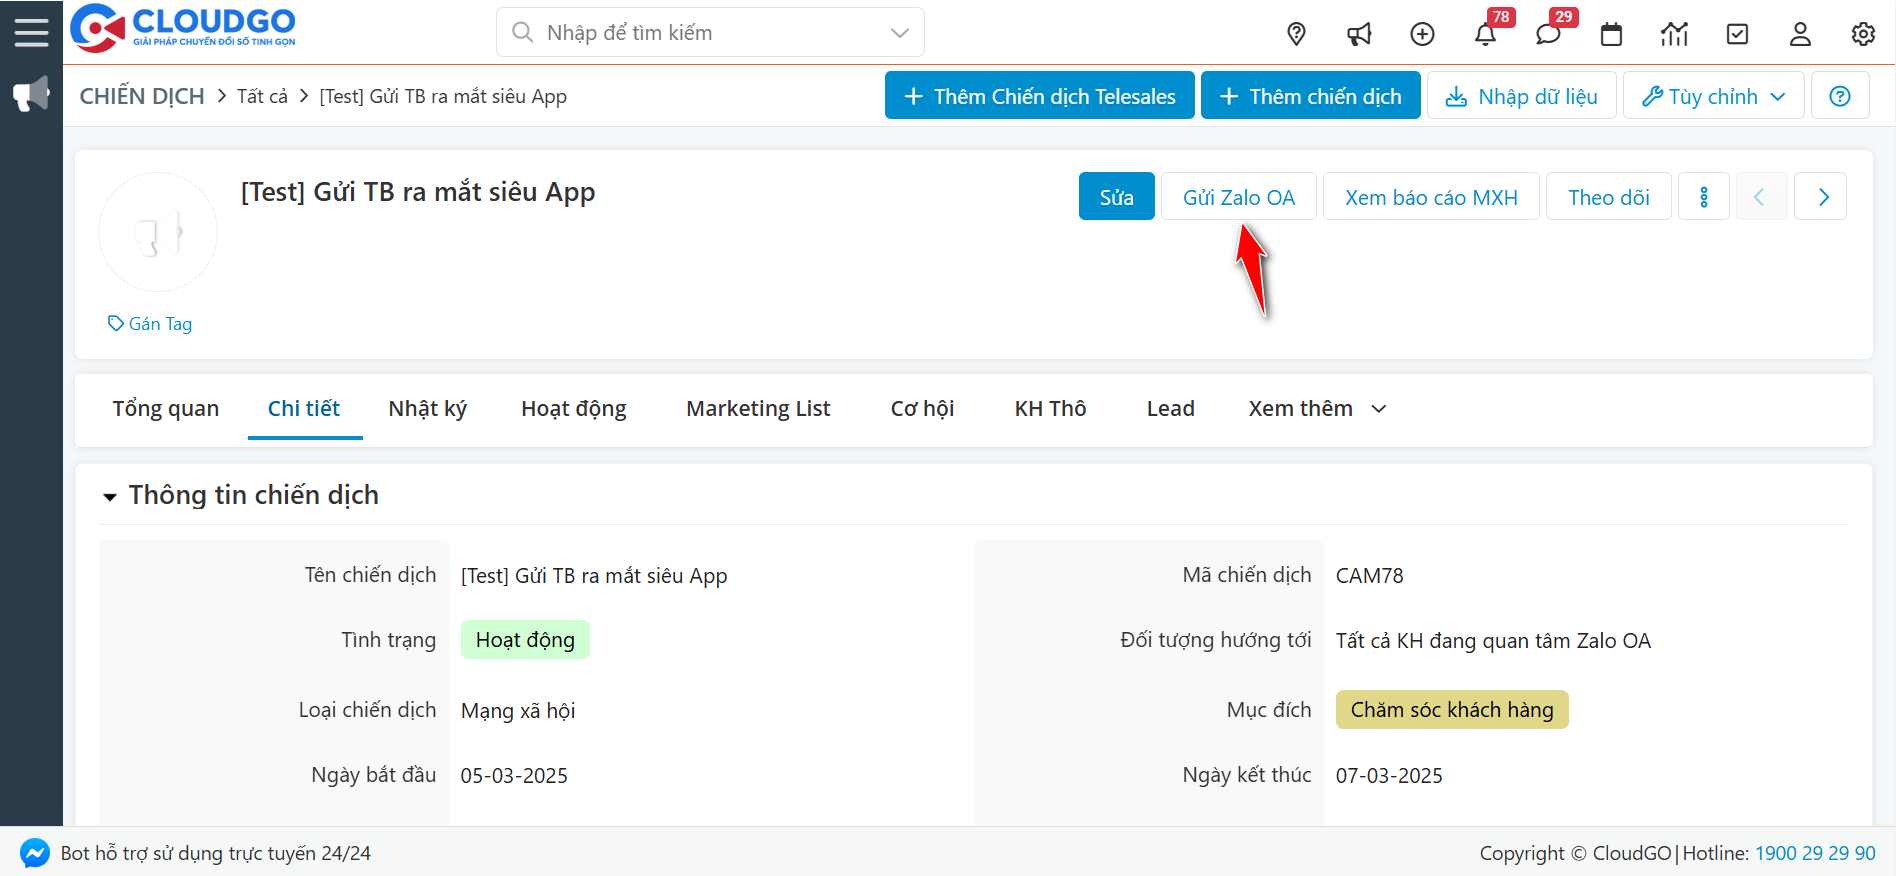Click the location pin icon in header
1896x876 pixels.
[1296, 34]
